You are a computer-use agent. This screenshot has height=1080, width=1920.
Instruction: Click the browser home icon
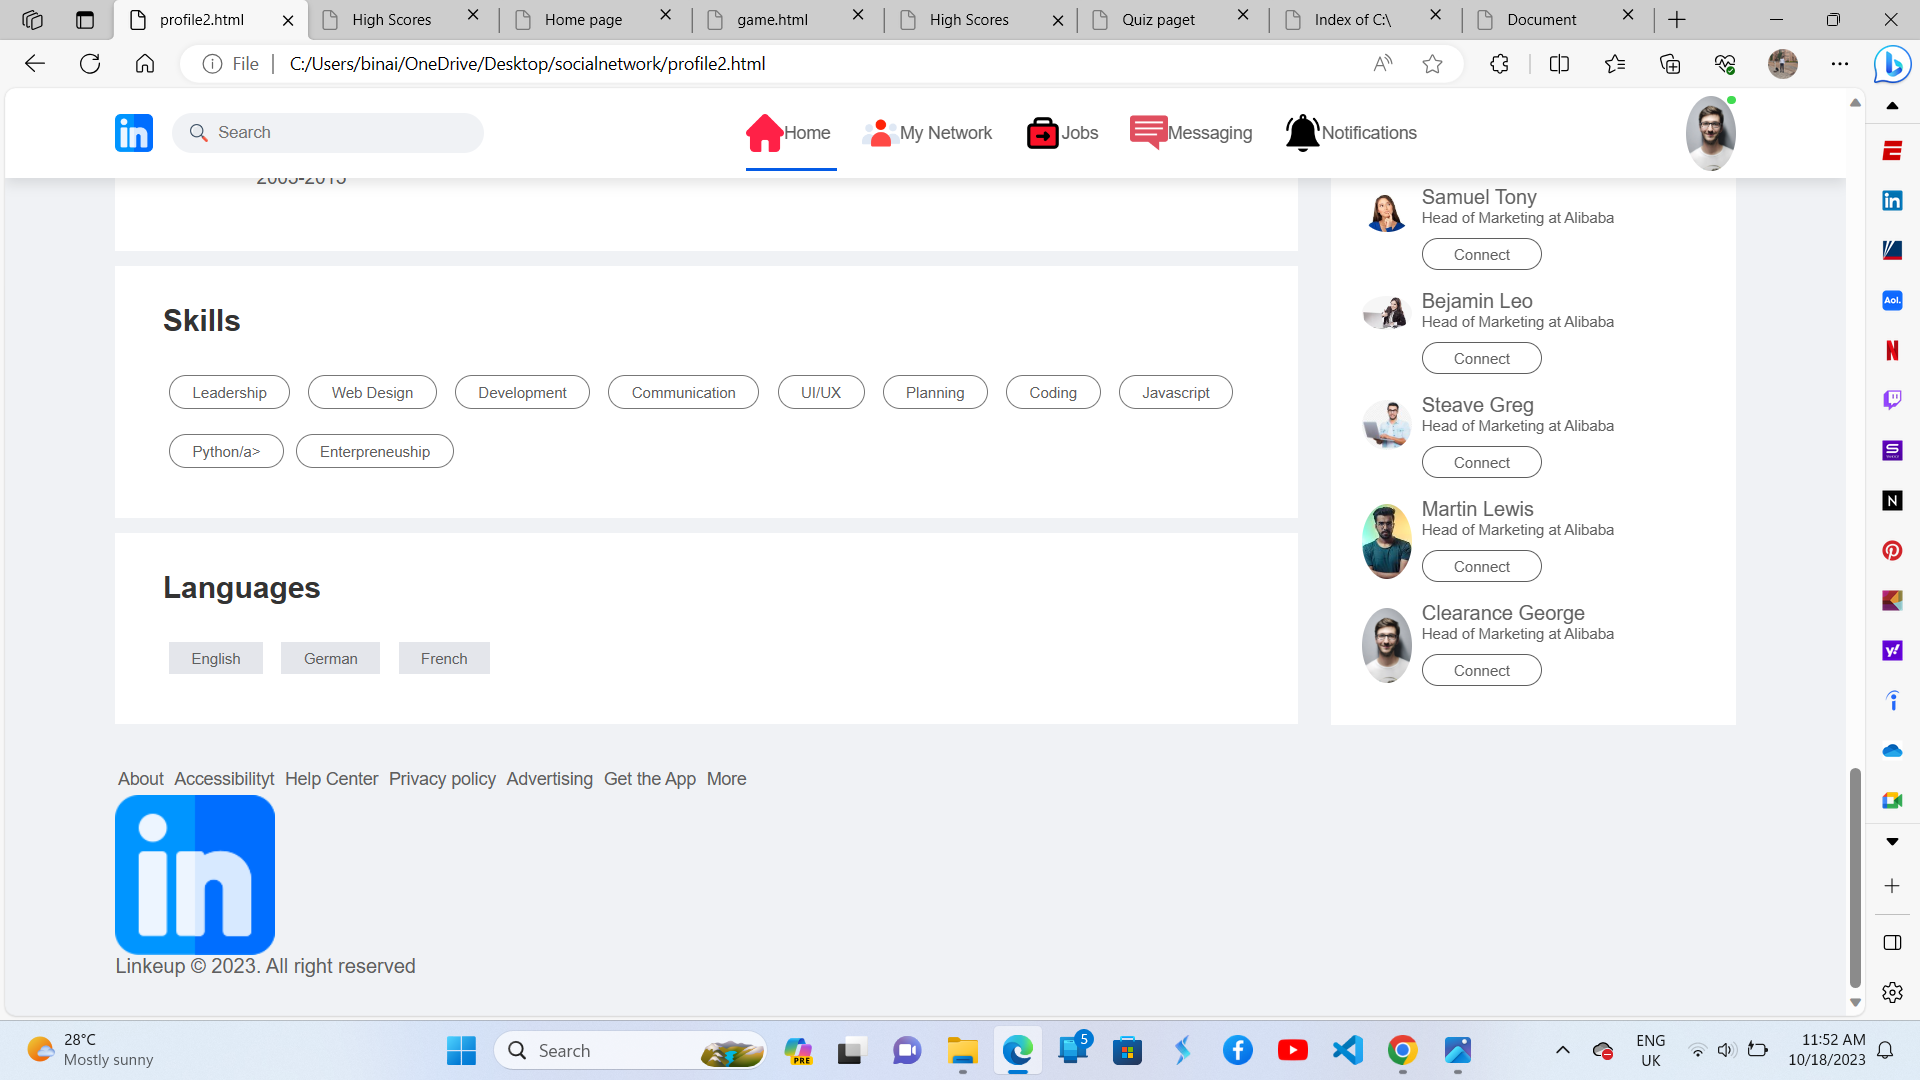[145, 64]
